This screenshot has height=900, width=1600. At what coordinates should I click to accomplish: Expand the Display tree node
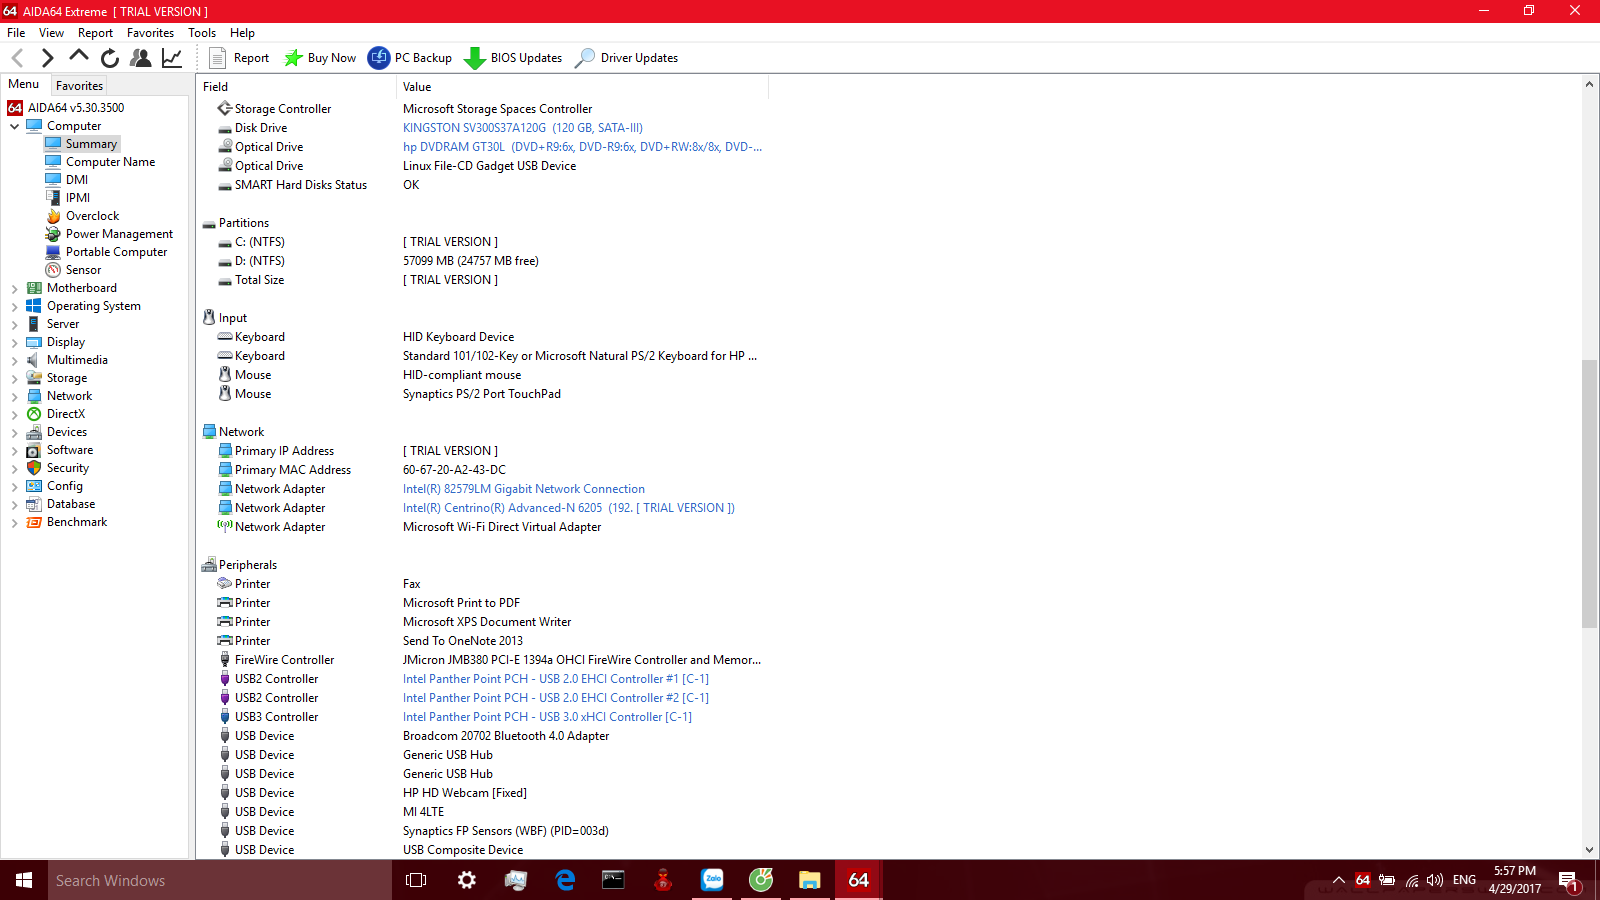tap(15, 342)
